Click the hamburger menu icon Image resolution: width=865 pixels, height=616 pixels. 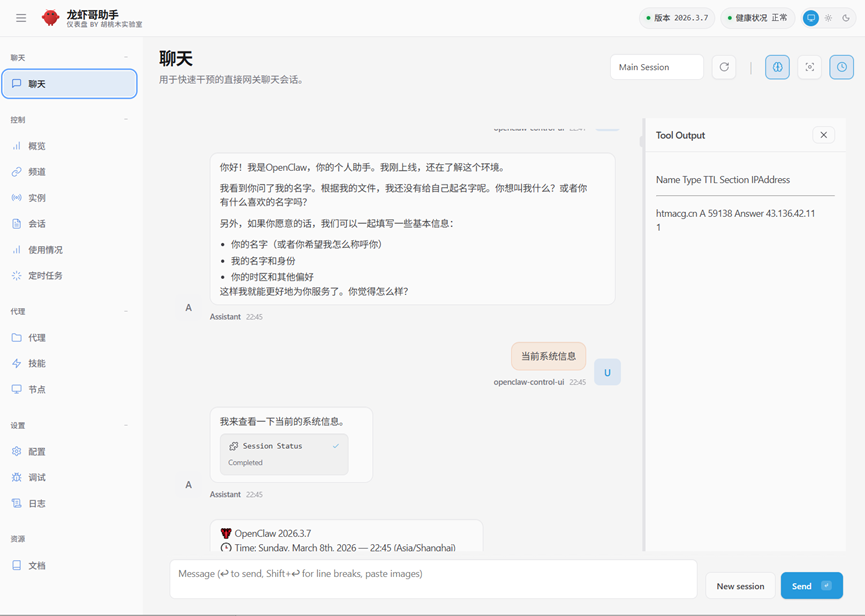point(21,18)
